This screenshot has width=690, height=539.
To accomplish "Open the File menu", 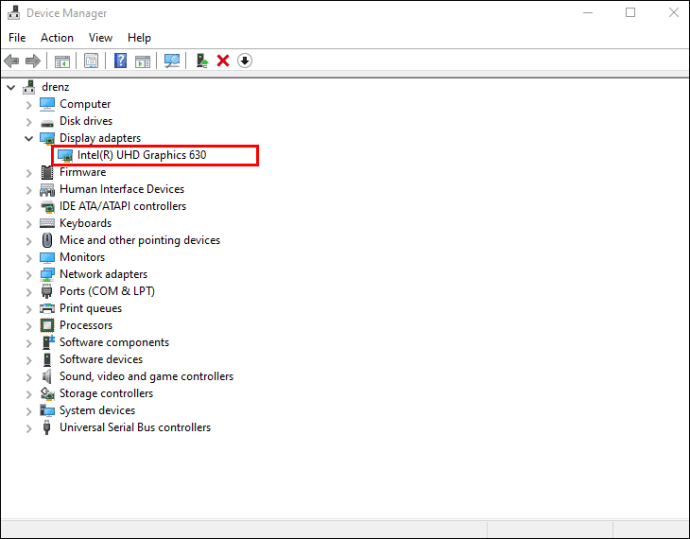I will [x=17, y=38].
